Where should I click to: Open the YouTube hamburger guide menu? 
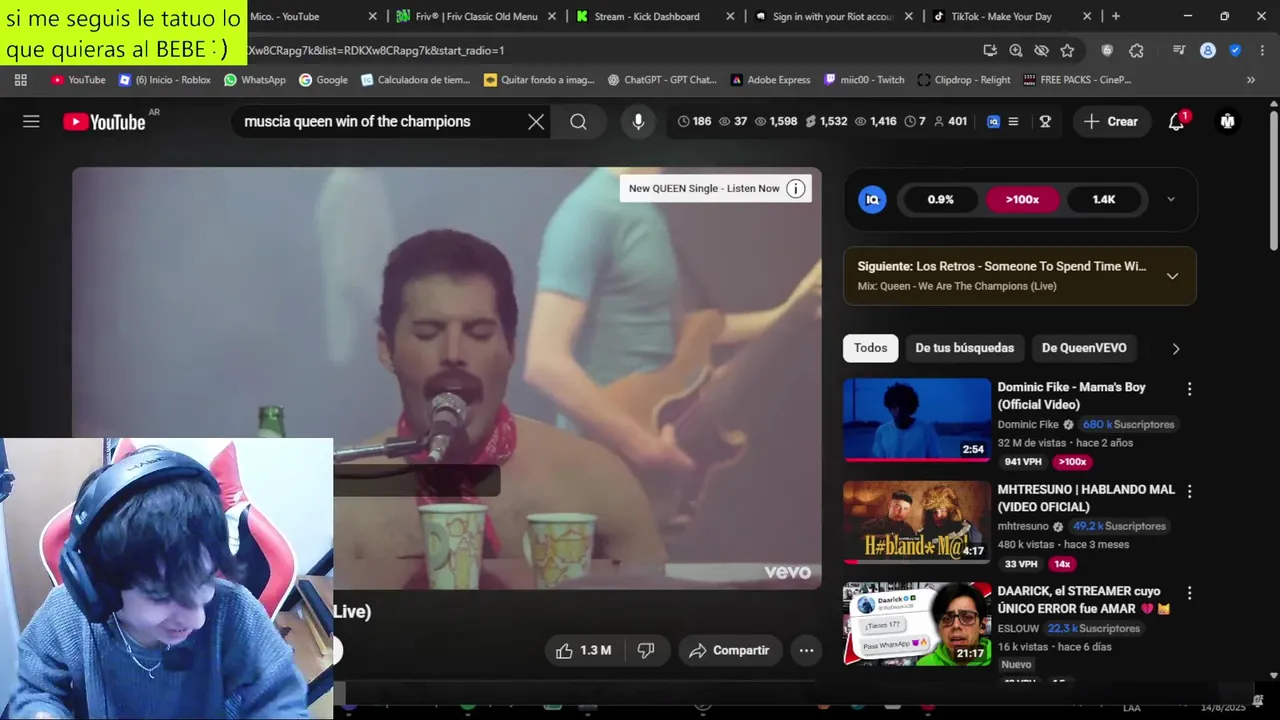coord(31,121)
